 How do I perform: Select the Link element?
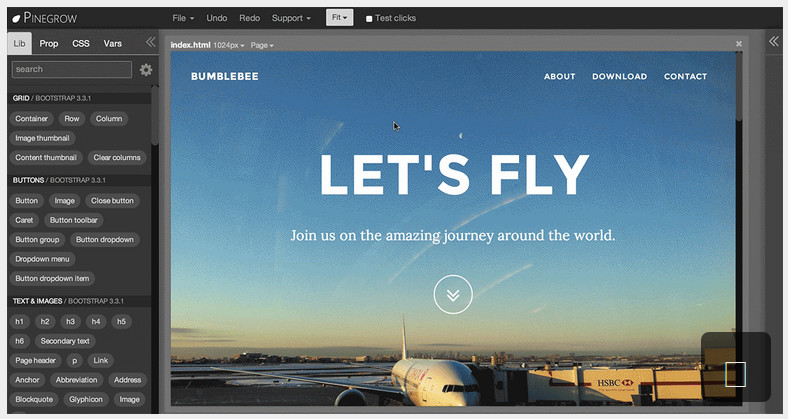tap(101, 361)
